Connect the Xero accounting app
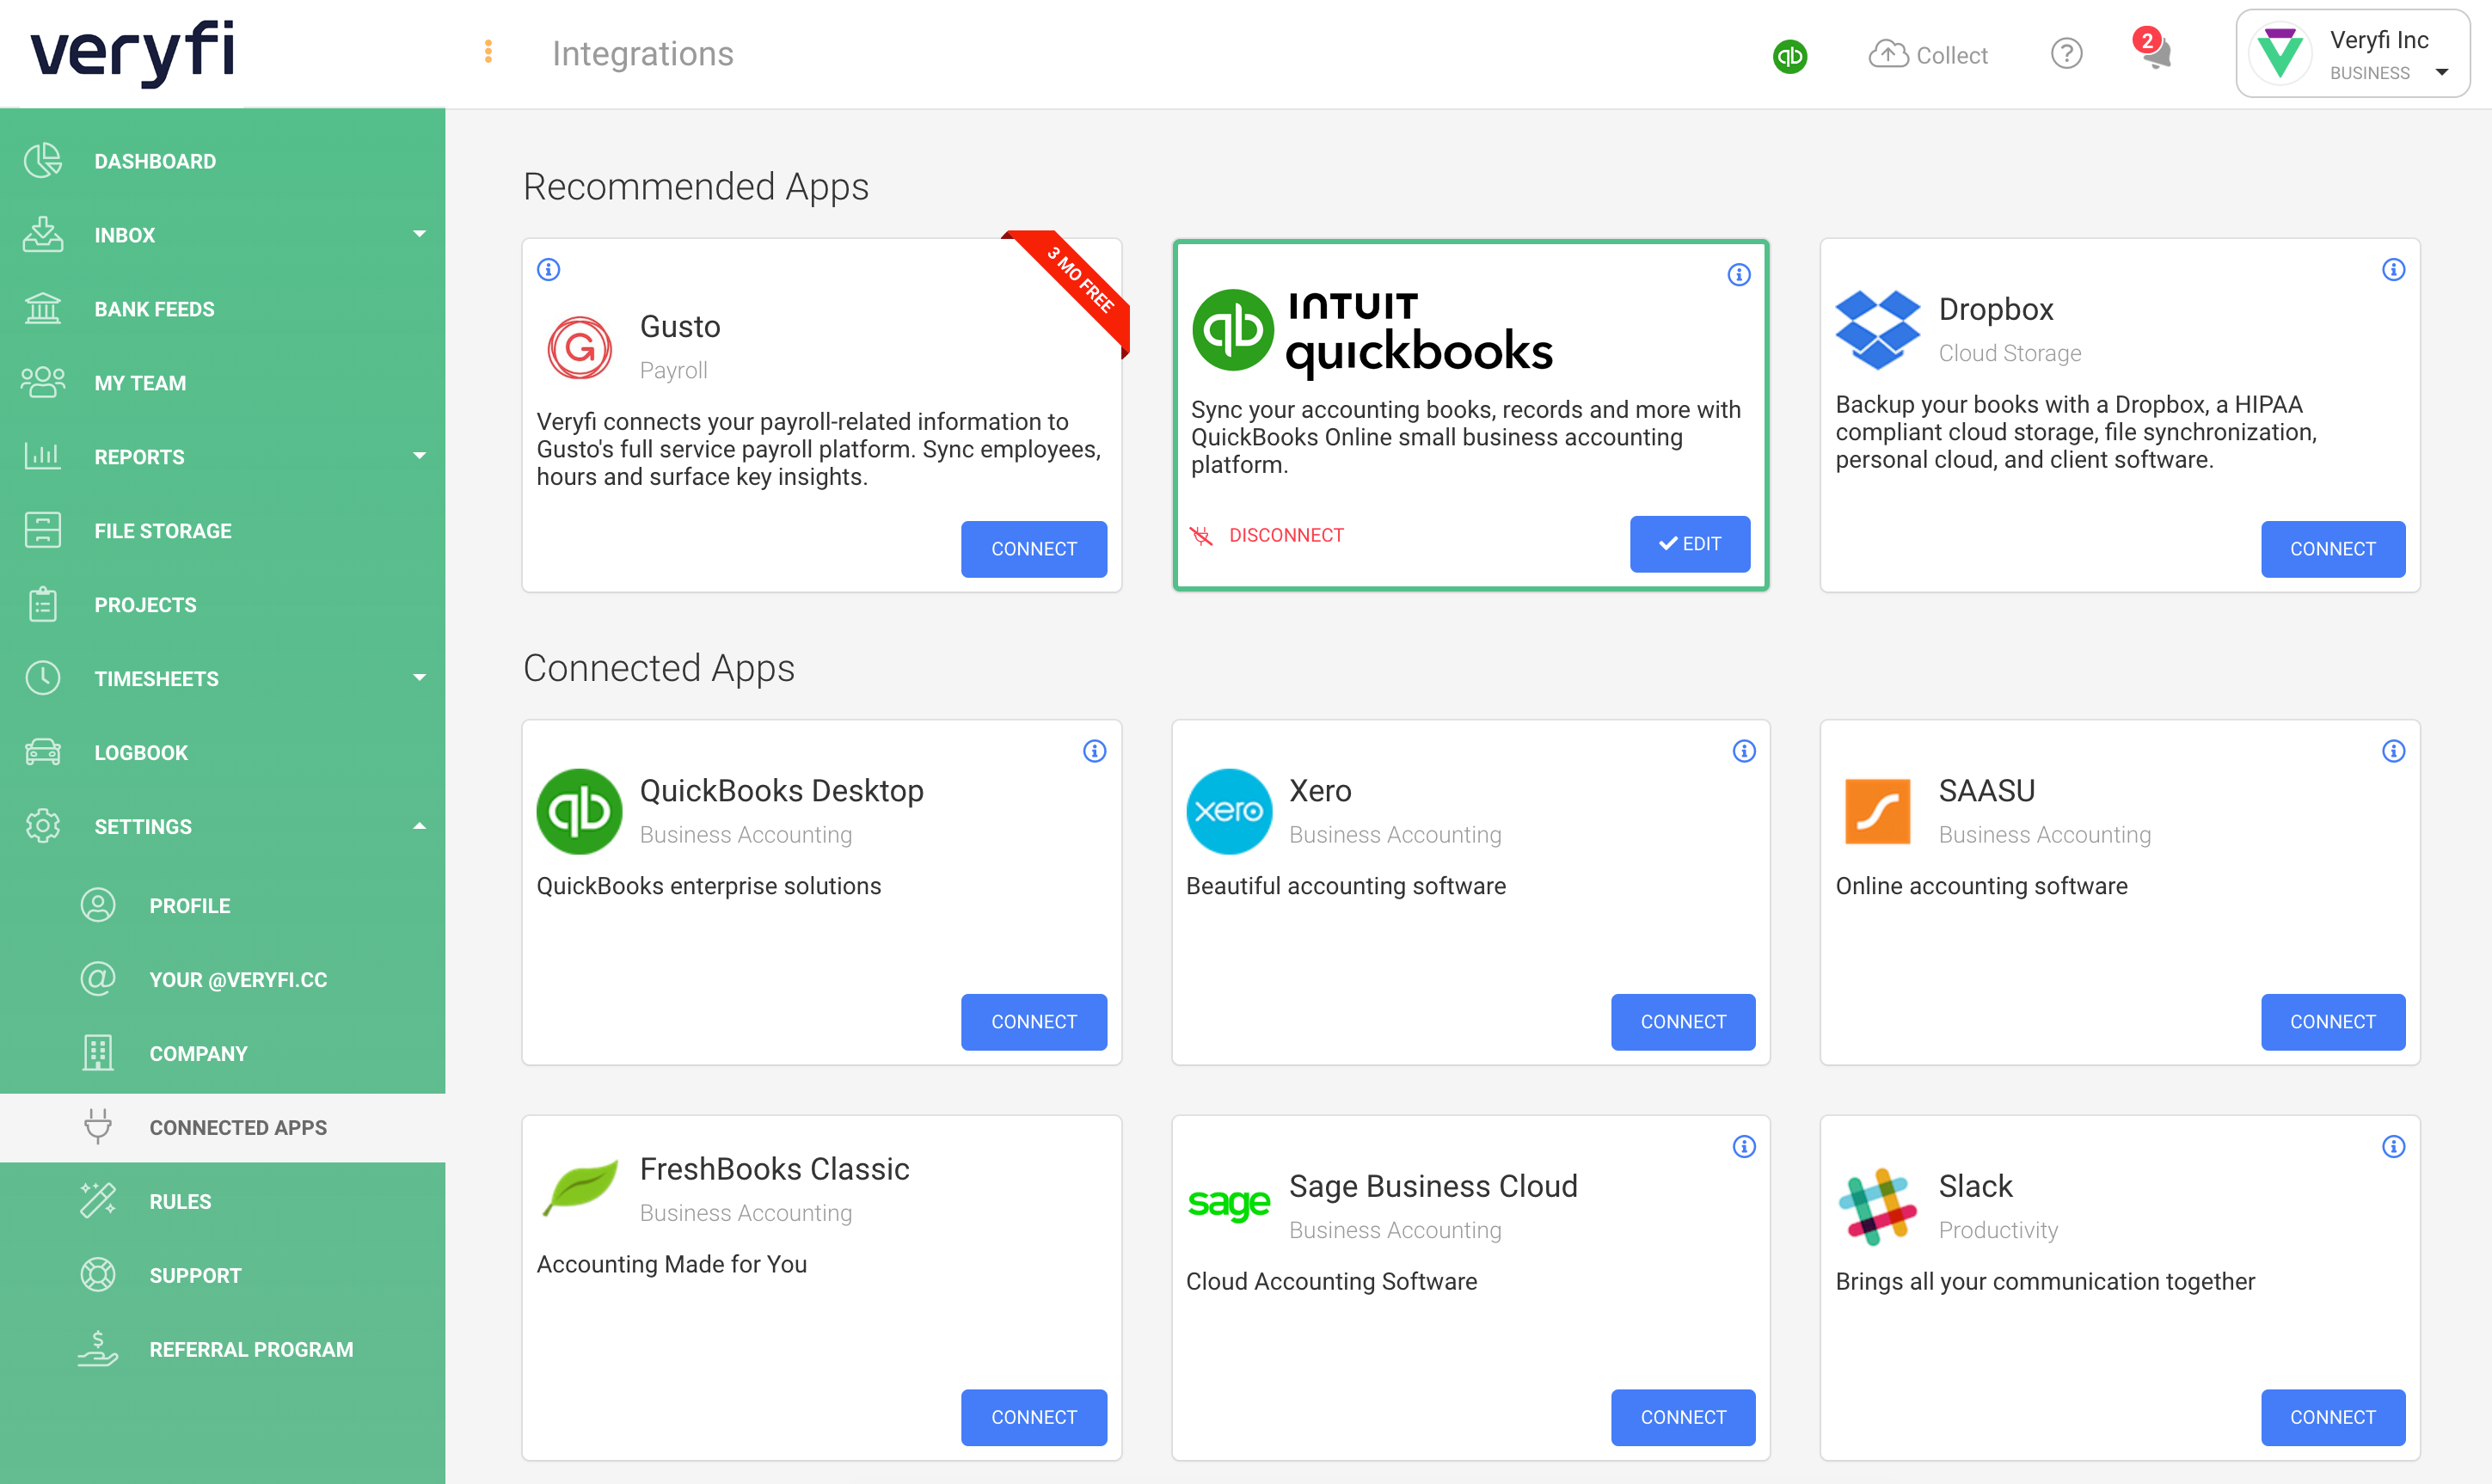This screenshot has height=1484, width=2492. (1683, 1021)
